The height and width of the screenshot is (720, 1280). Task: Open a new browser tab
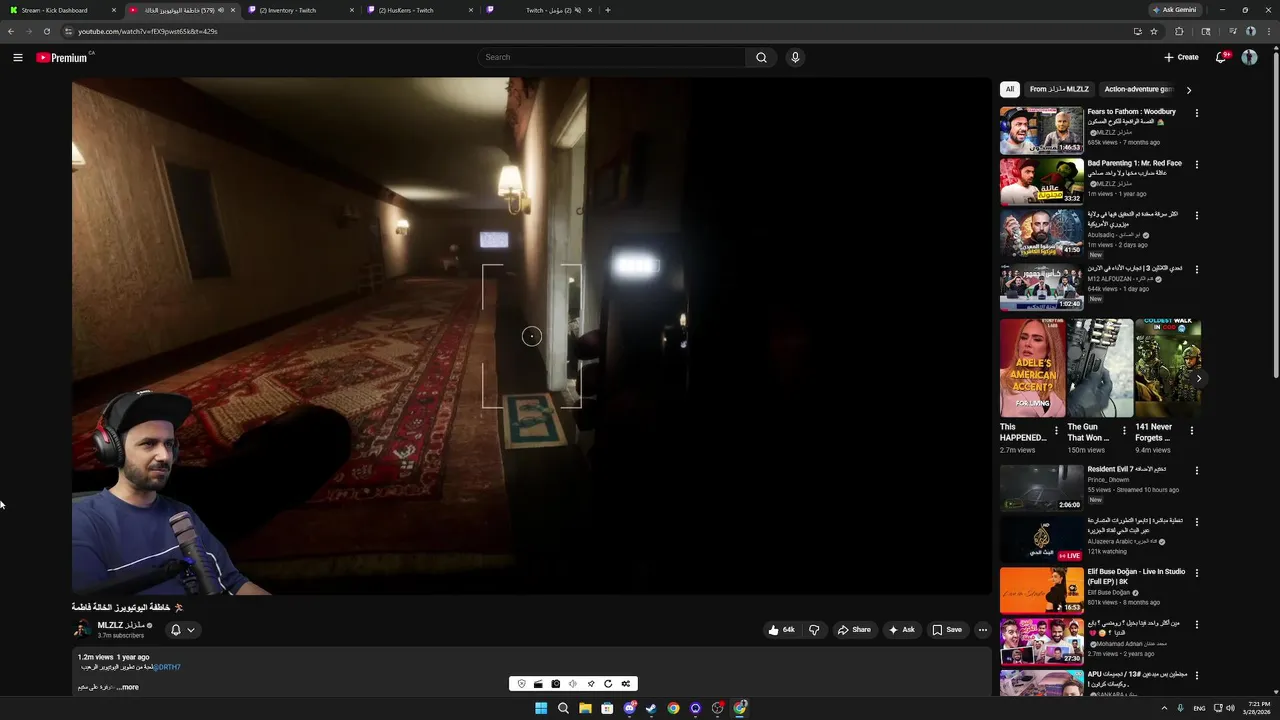coord(608,10)
